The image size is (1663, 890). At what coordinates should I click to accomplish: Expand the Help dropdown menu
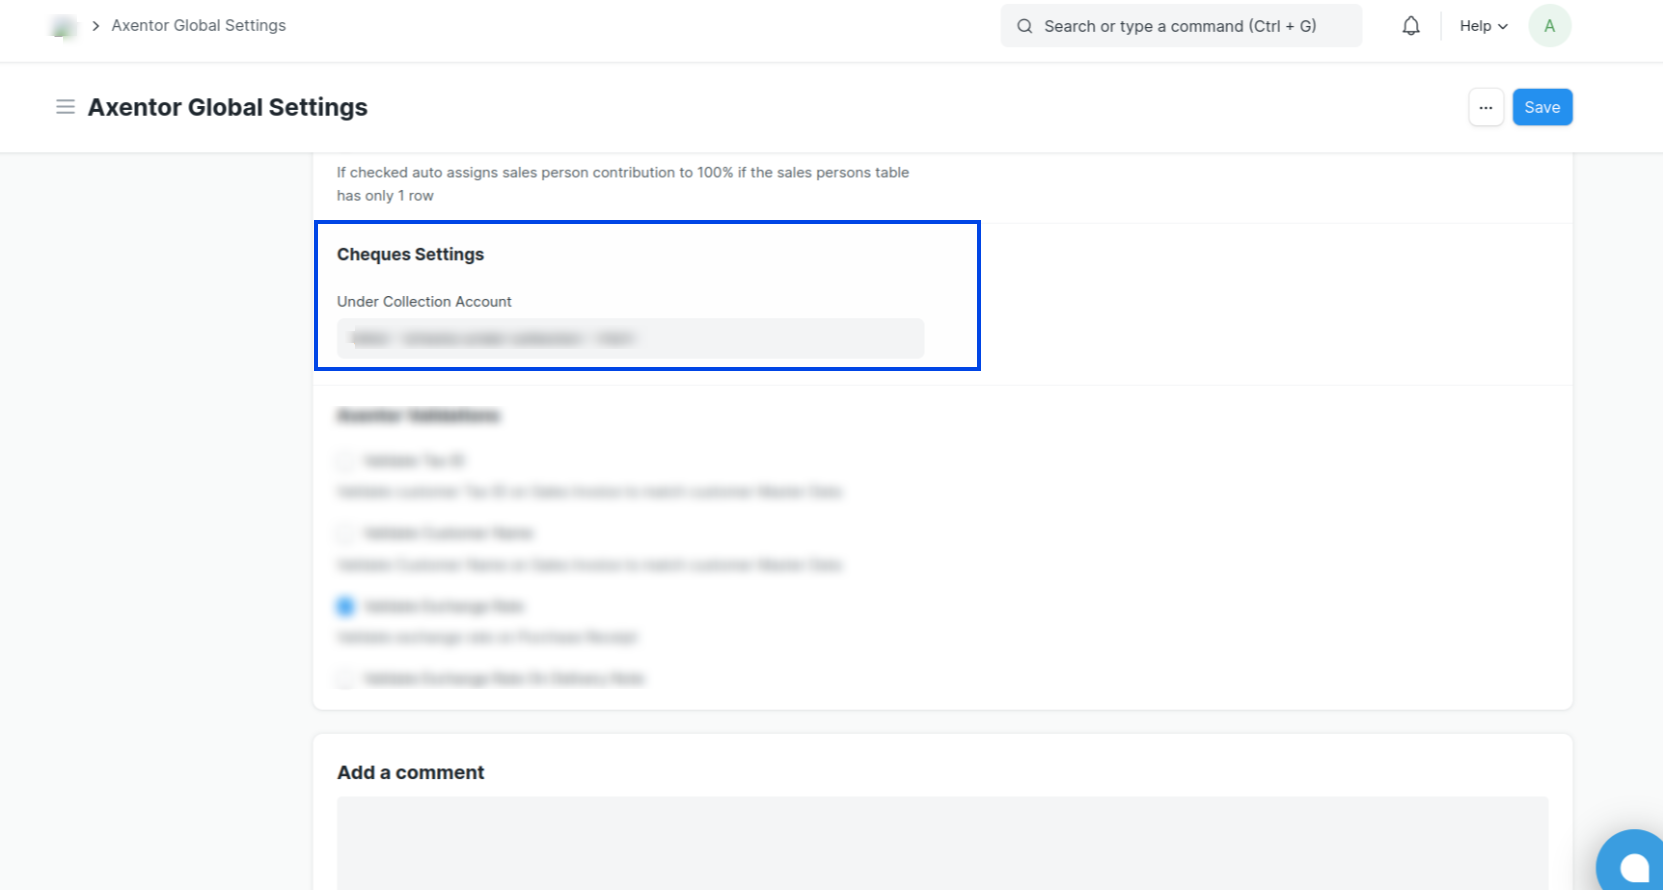click(1482, 26)
